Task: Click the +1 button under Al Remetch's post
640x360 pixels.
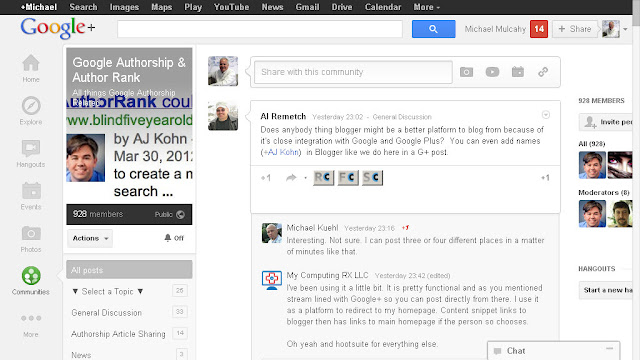Action: point(266,178)
